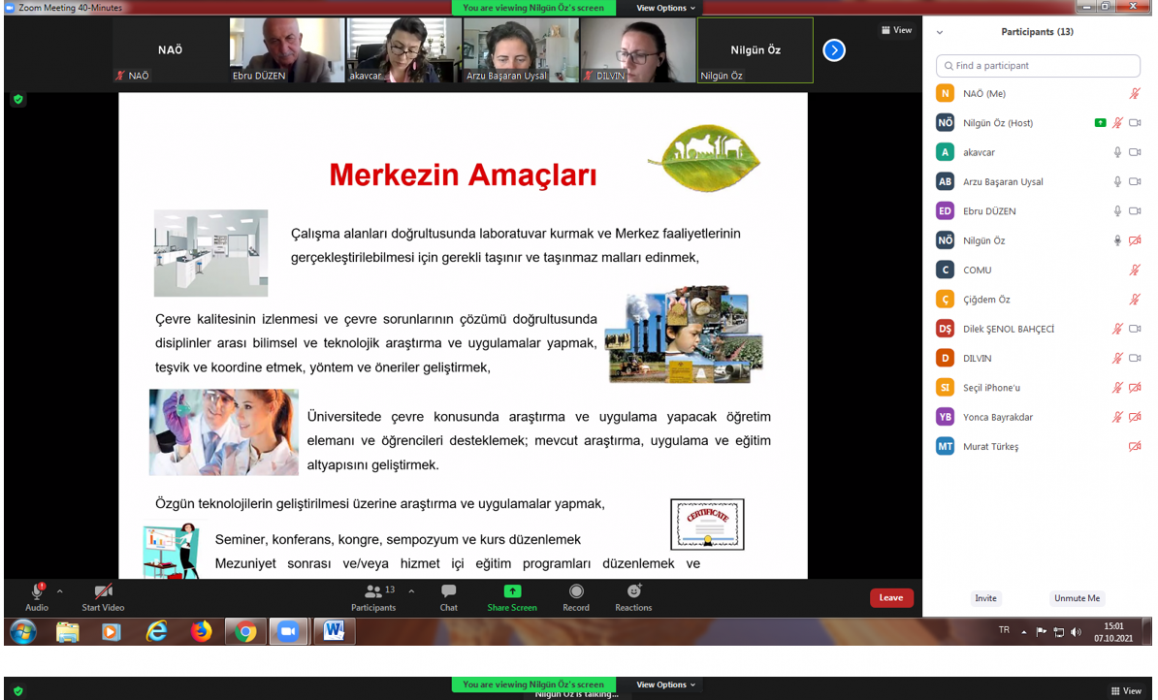Click the Participants icon in toolbar

[x=373, y=592]
